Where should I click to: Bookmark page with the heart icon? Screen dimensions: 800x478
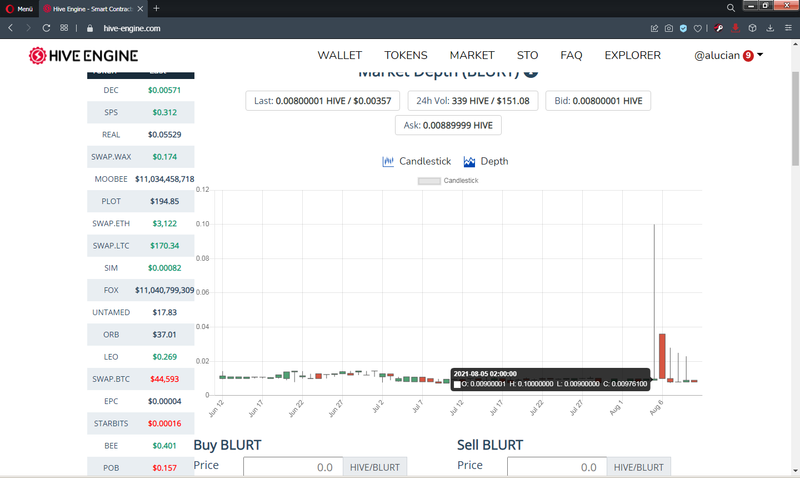coord(700,28)
